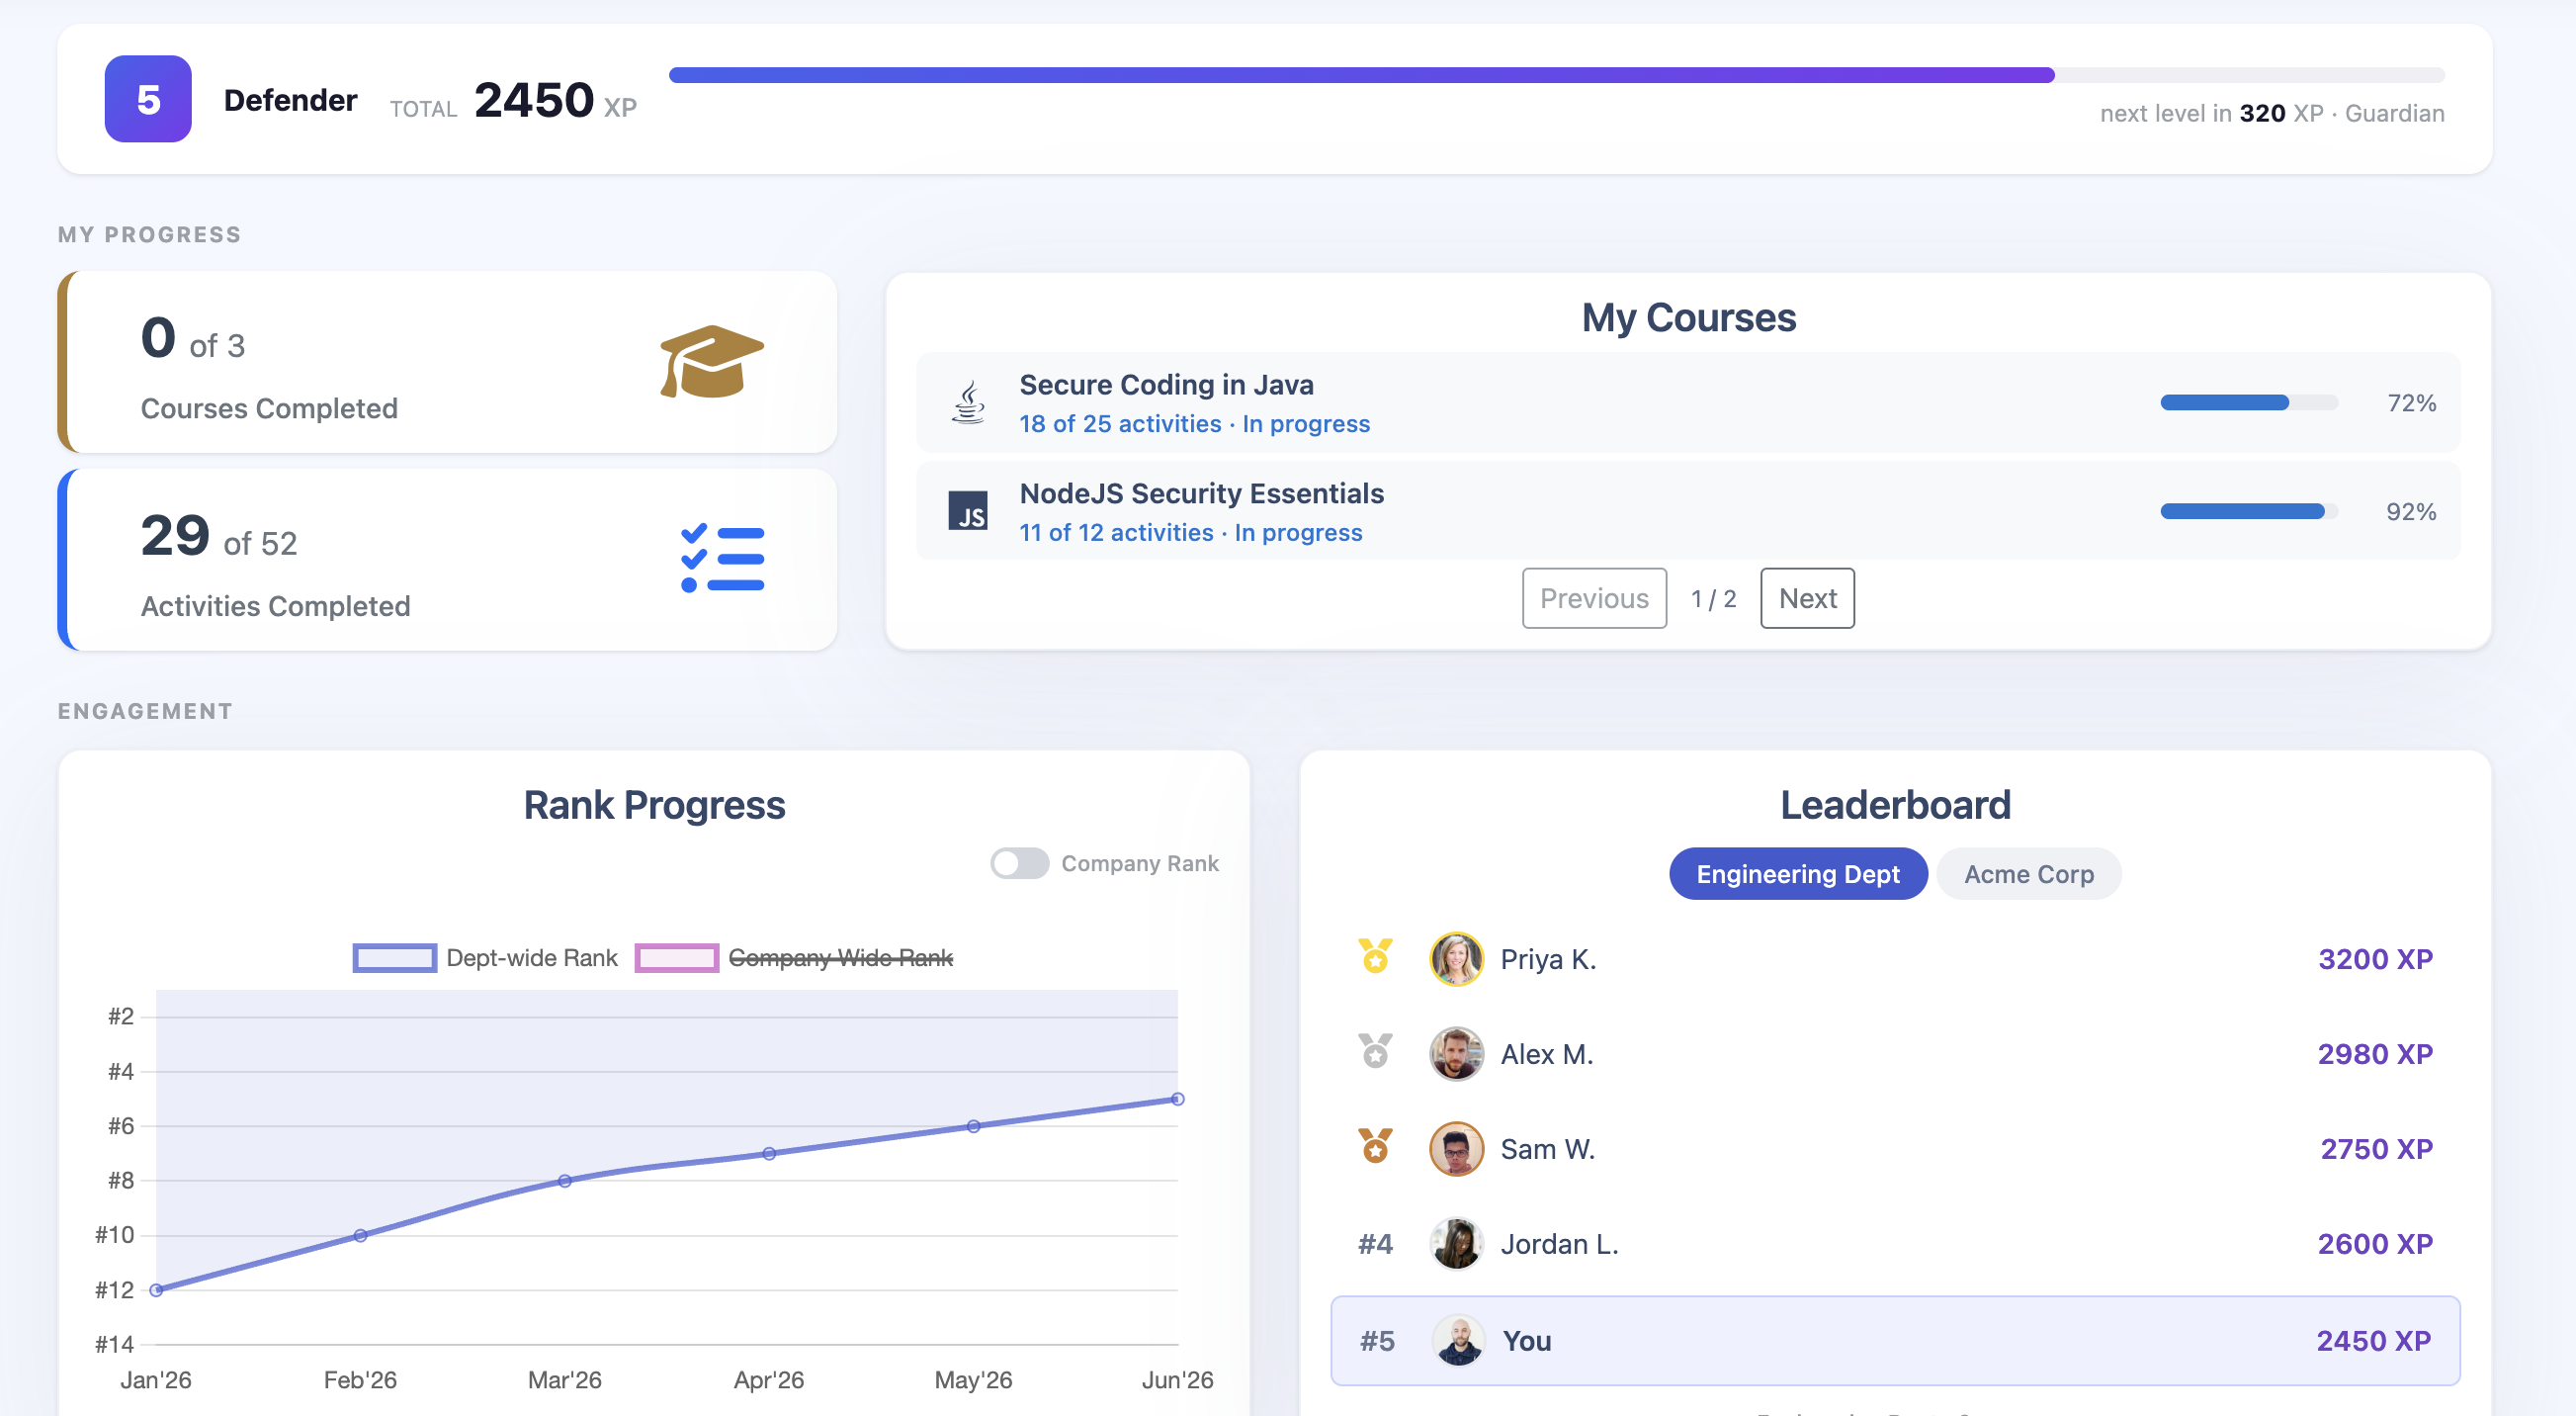
Task: Open Sam W.'s avatar
Action: coord(1456,1149)
